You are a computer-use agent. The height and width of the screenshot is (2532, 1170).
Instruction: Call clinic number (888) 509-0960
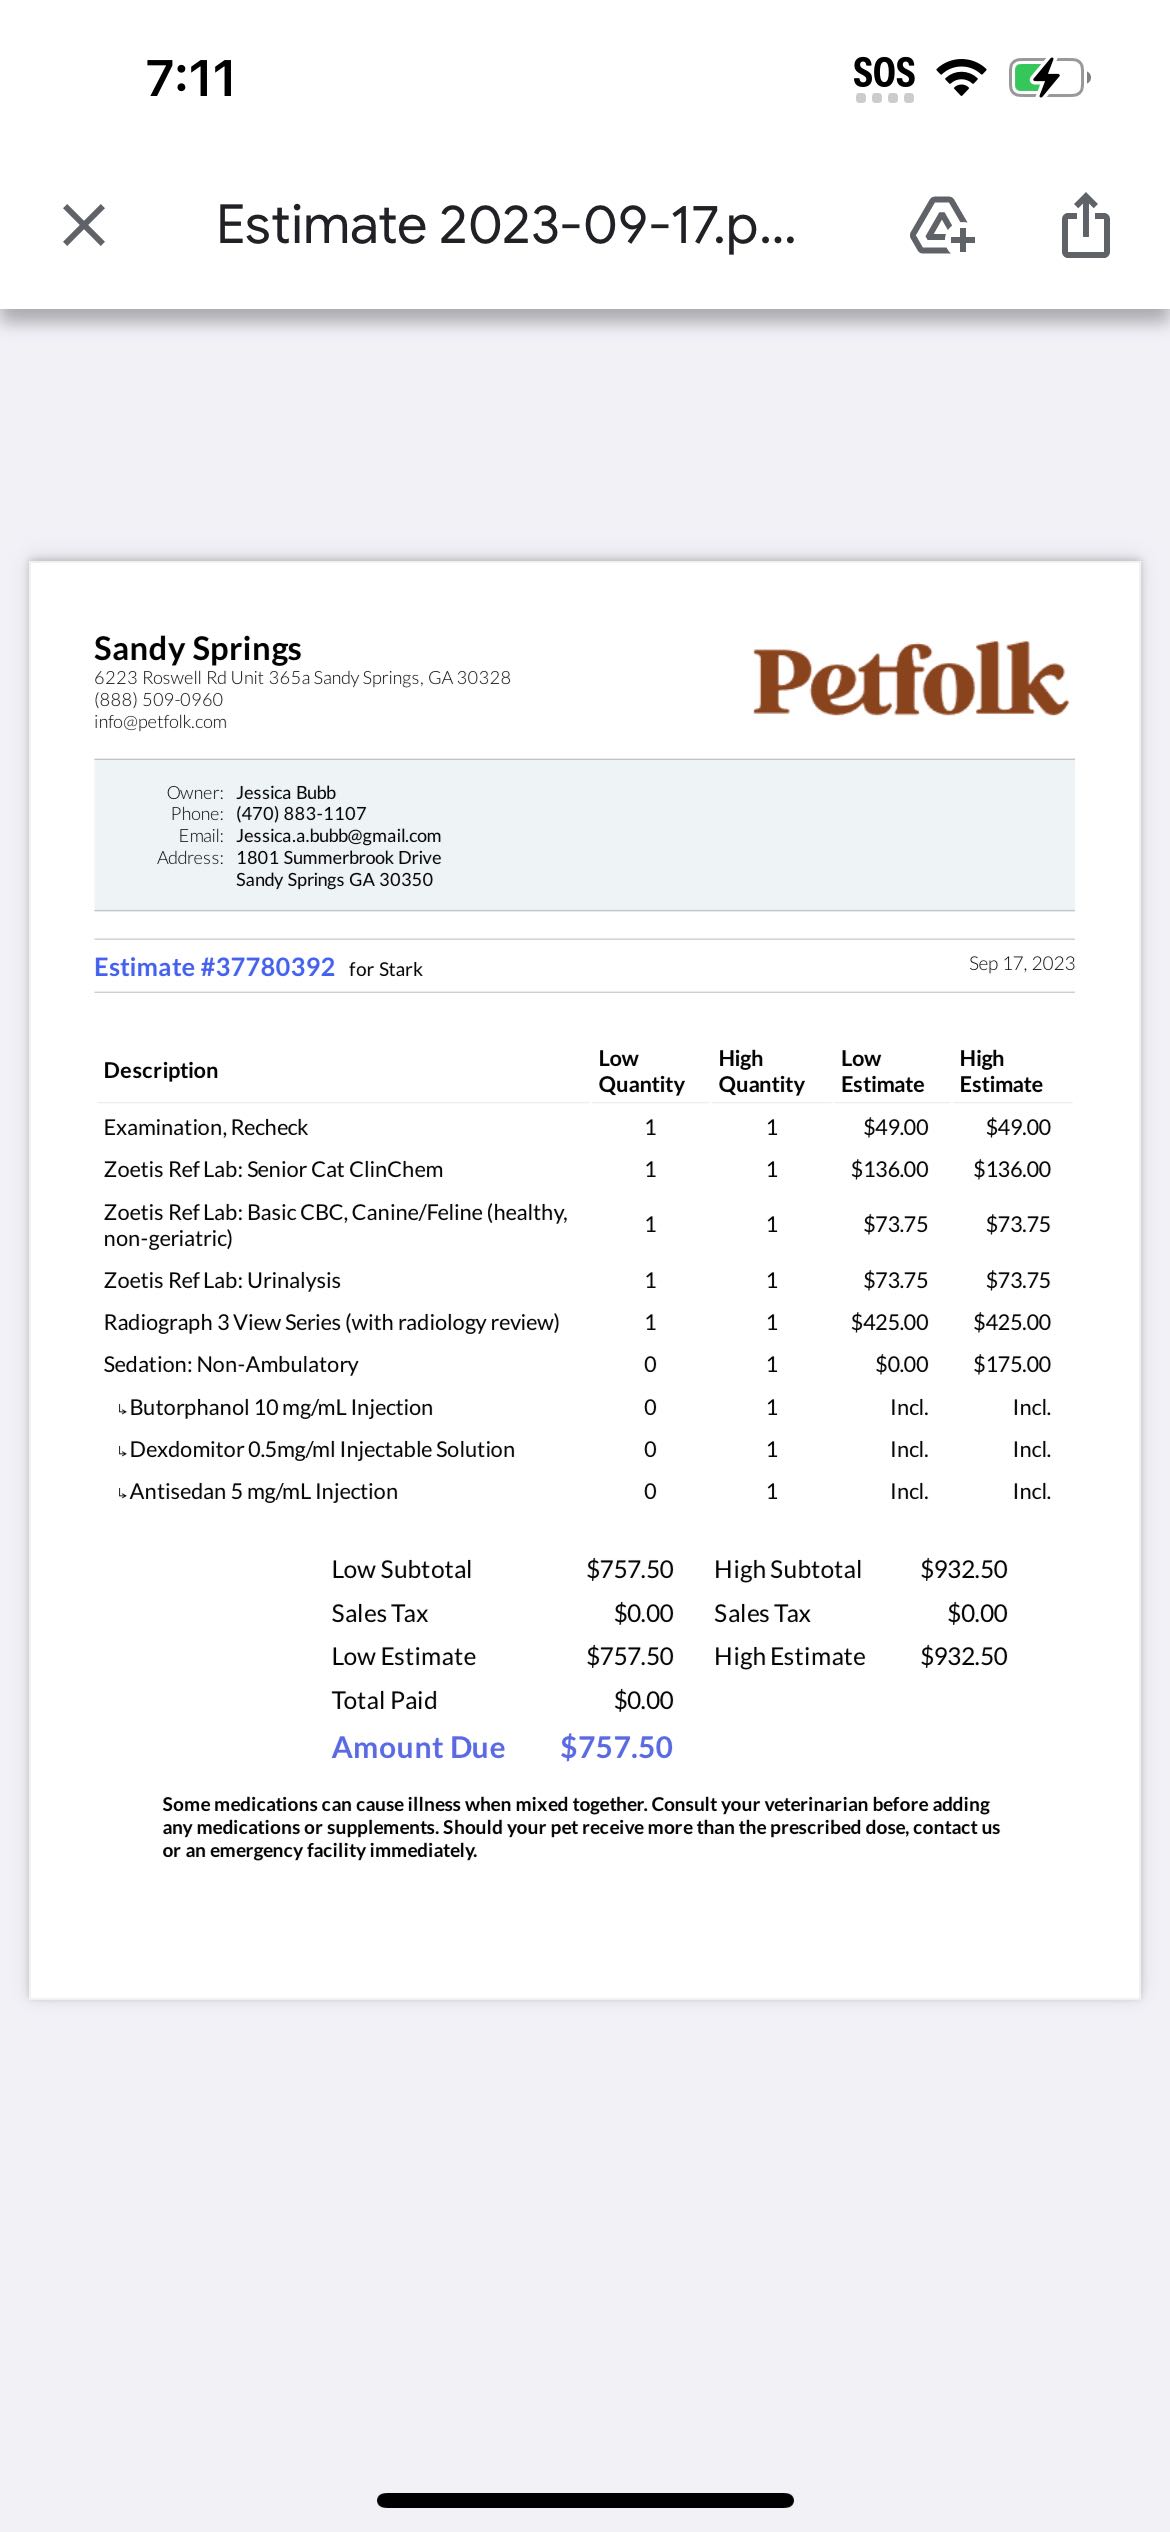(158, 700)
